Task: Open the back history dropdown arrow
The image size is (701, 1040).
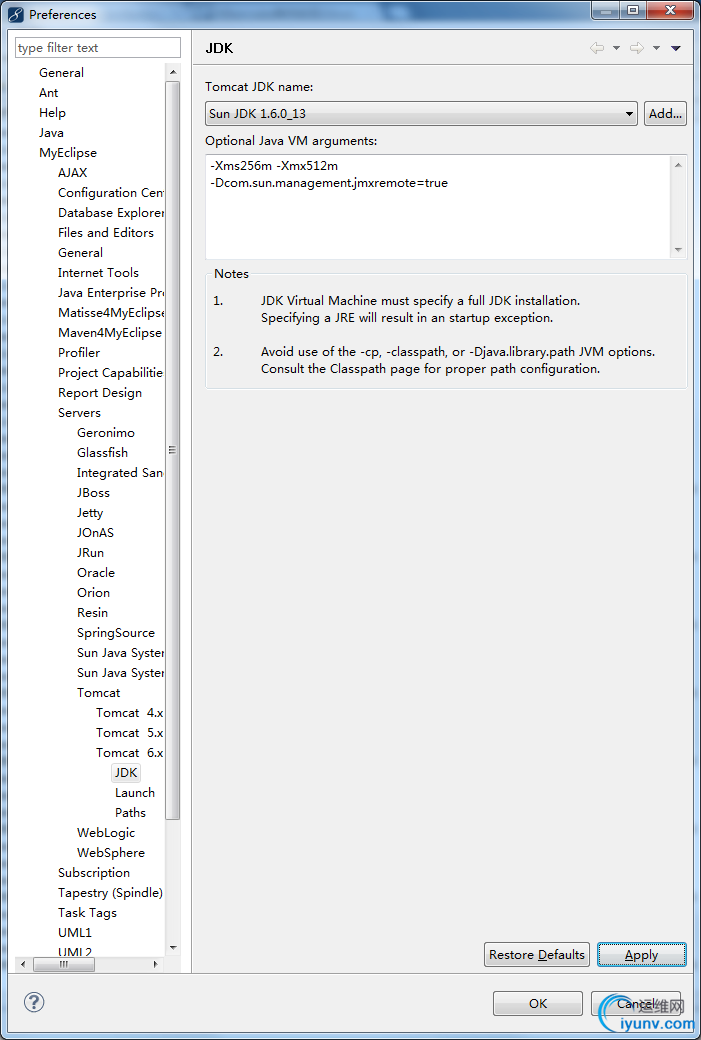Action: 616,48
